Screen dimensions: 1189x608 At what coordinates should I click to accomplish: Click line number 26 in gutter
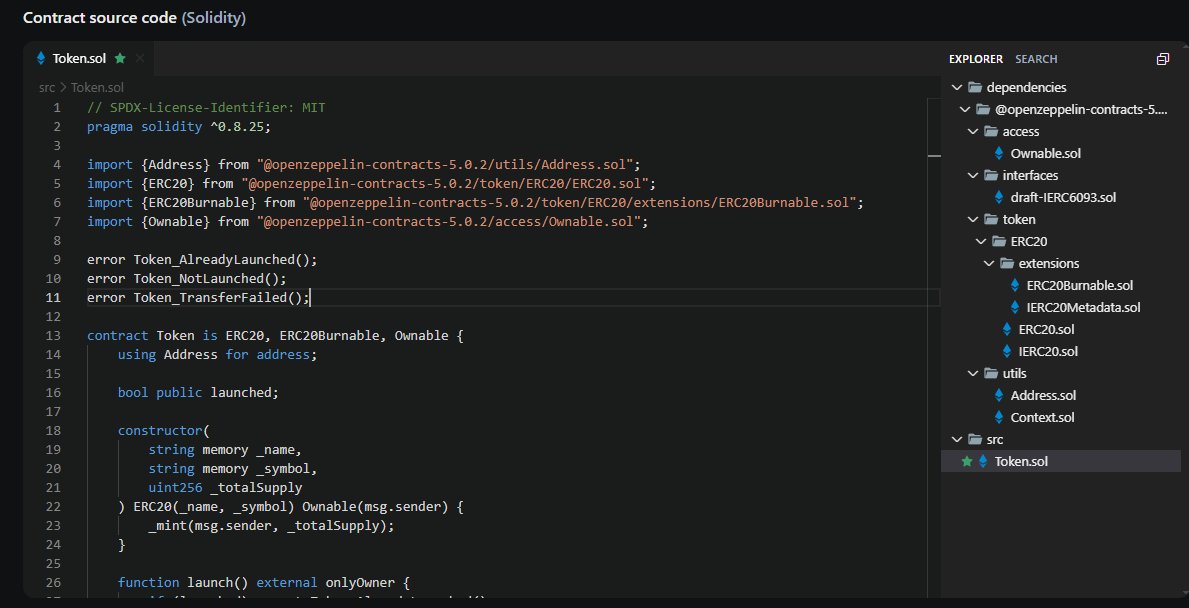click(x=53, y=583)
